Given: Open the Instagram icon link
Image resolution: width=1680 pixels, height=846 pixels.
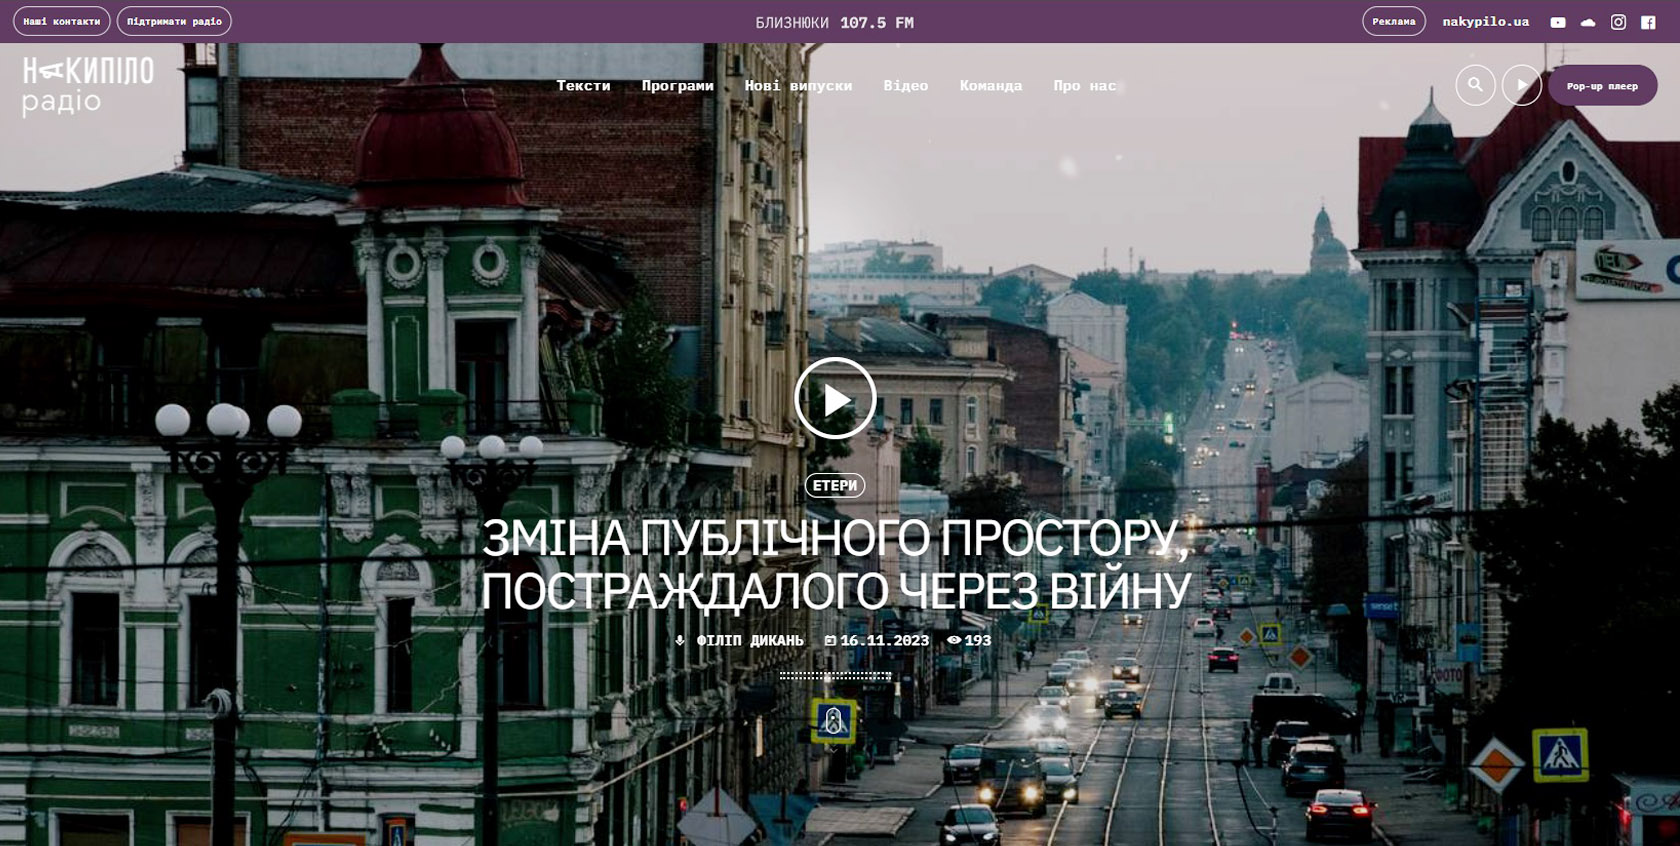Looking at the screenshot, I should 1618,22.
